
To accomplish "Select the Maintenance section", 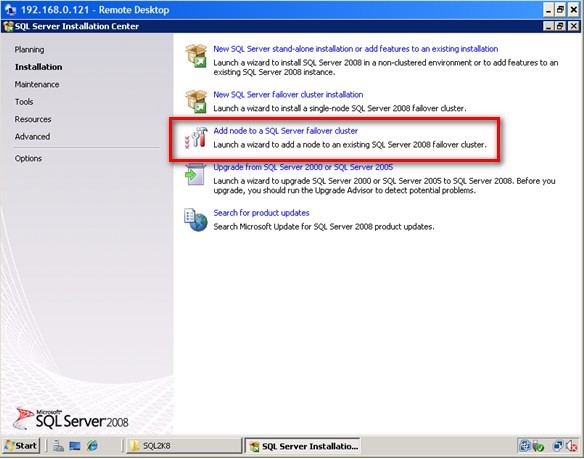I will tap(37, 85).
